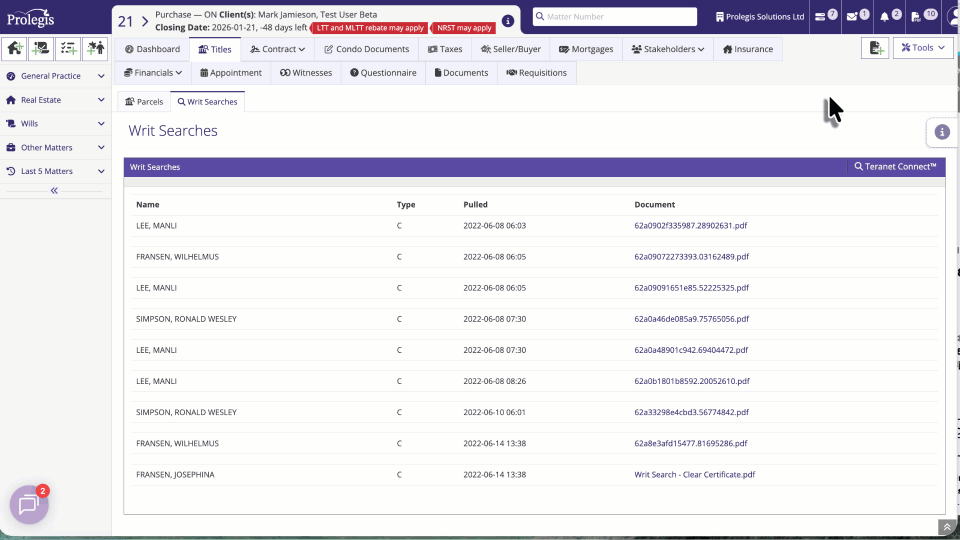Click the 2022-06-10 06:01 pulled date

click(x=494, y=412)
